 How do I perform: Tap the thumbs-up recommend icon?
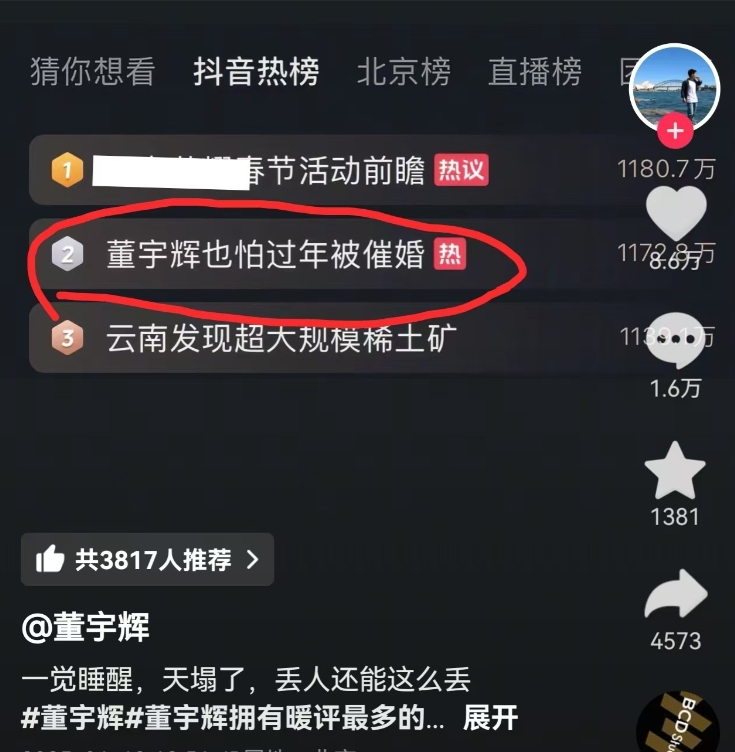(50, 559)
